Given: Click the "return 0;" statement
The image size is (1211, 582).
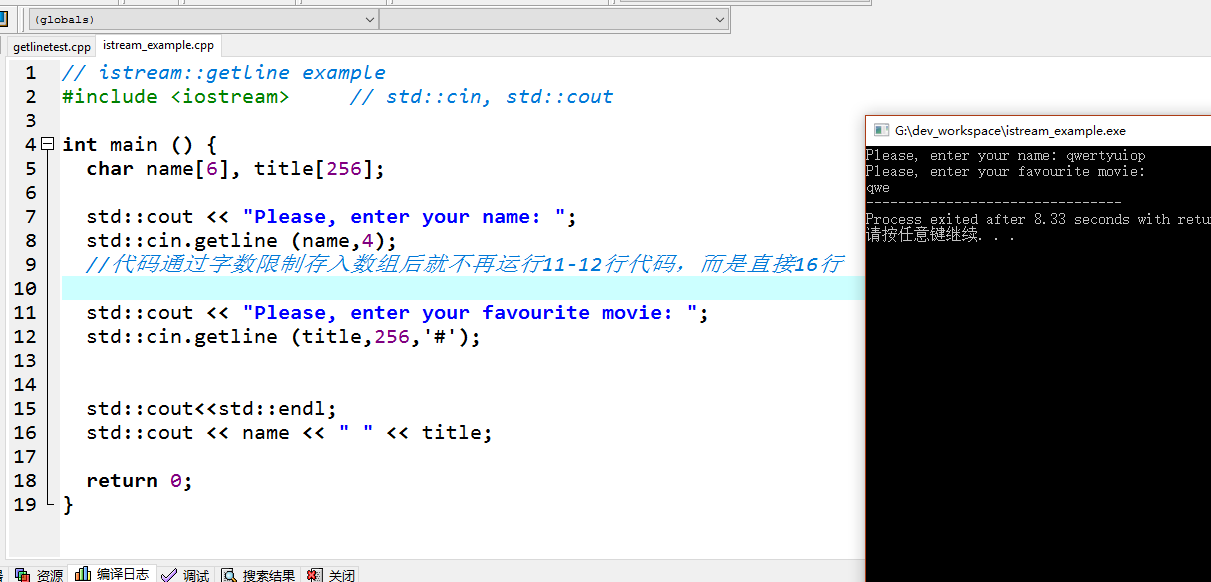Looking at the screenshot, I should (x=139, y=481).
